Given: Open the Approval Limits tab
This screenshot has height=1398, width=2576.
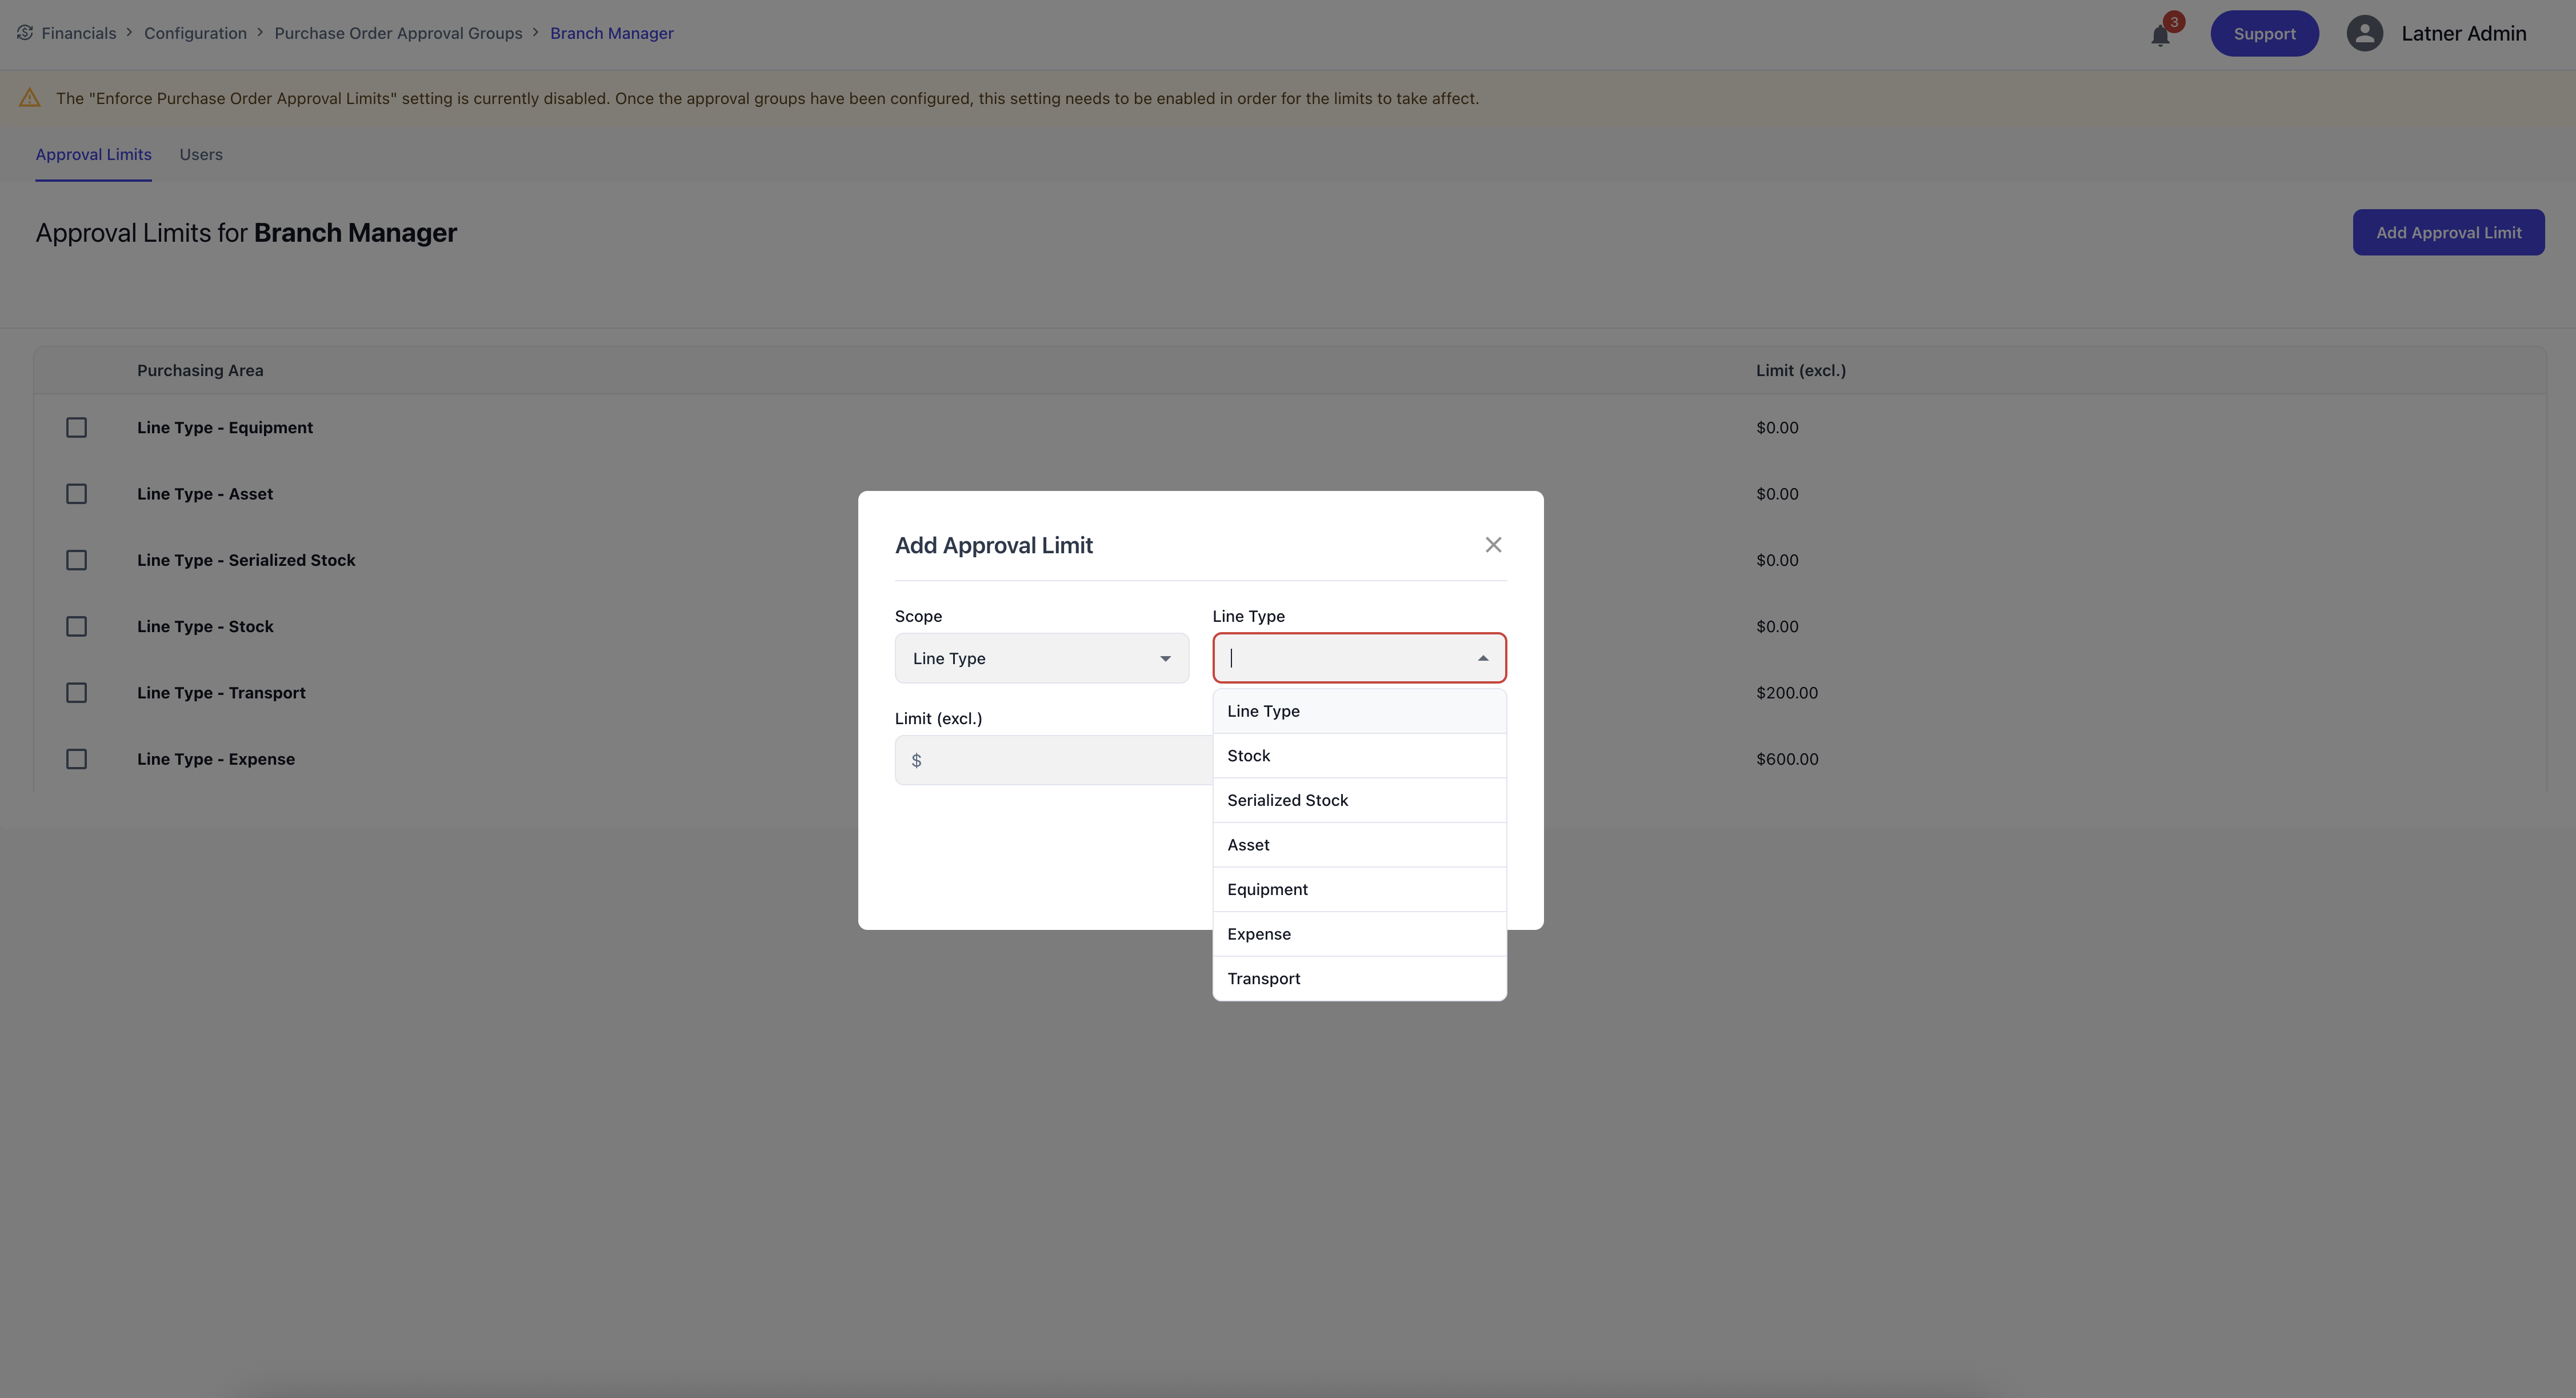Looking at the screenshot, I should (x=93, y=154).
